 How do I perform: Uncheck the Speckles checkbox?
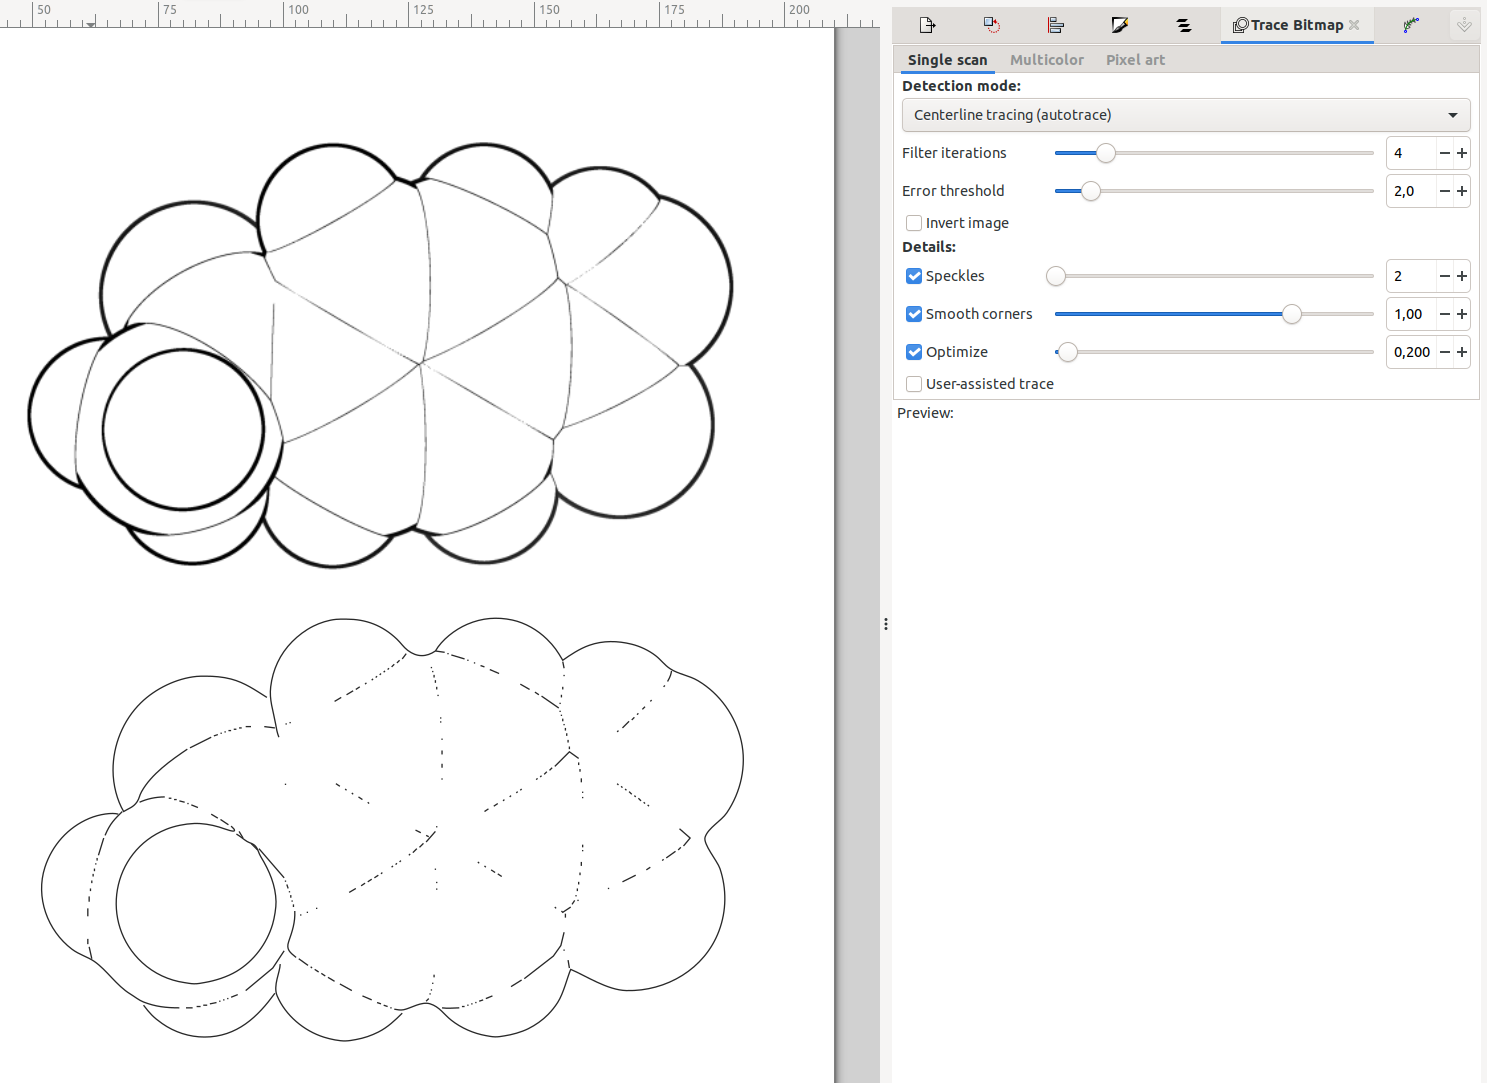click(x=914, y=276)
